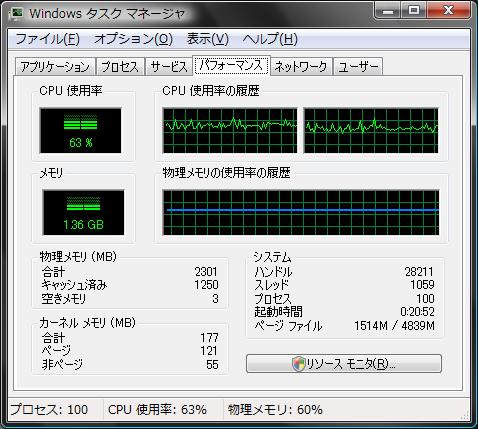Open リソース モニタ(R)... button
478x429 pixels.
pyautogui.click(x=344, y=364)
